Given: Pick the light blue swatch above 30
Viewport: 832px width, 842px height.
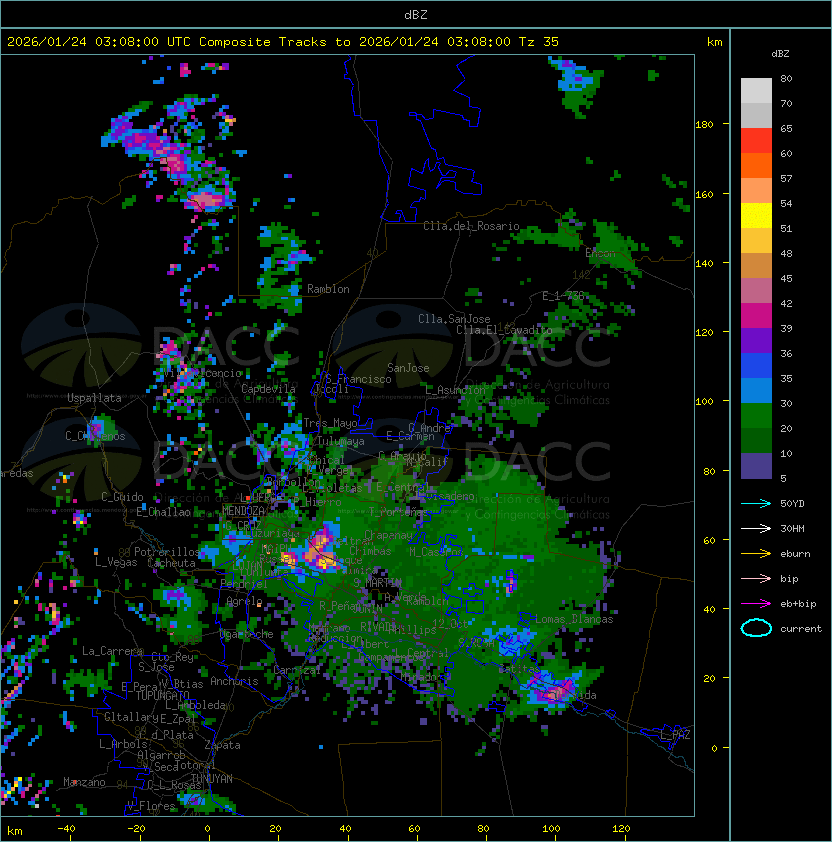Looking at the screenshot, I should pyautogui.click(x=756, y=390).
